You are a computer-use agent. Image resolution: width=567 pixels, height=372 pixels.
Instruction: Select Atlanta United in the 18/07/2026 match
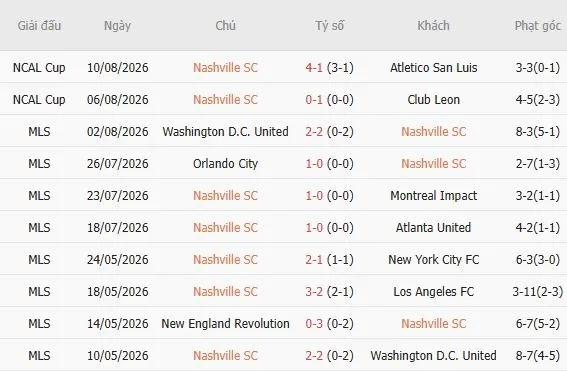pos(434,228)
